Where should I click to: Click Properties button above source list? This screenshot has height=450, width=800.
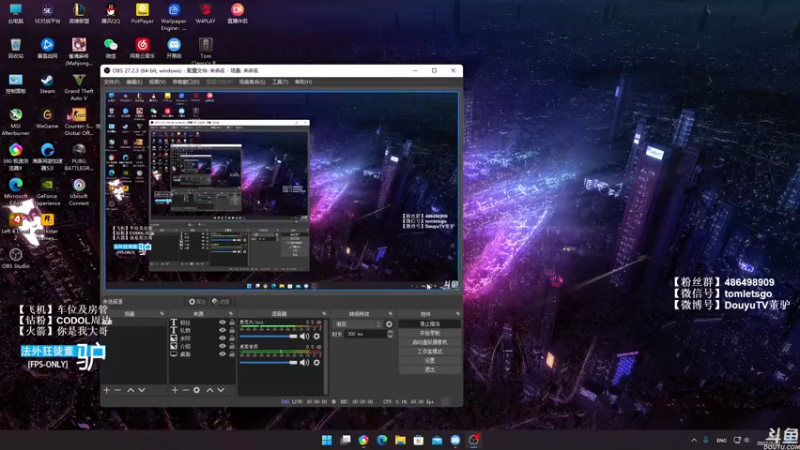[197, 302]
